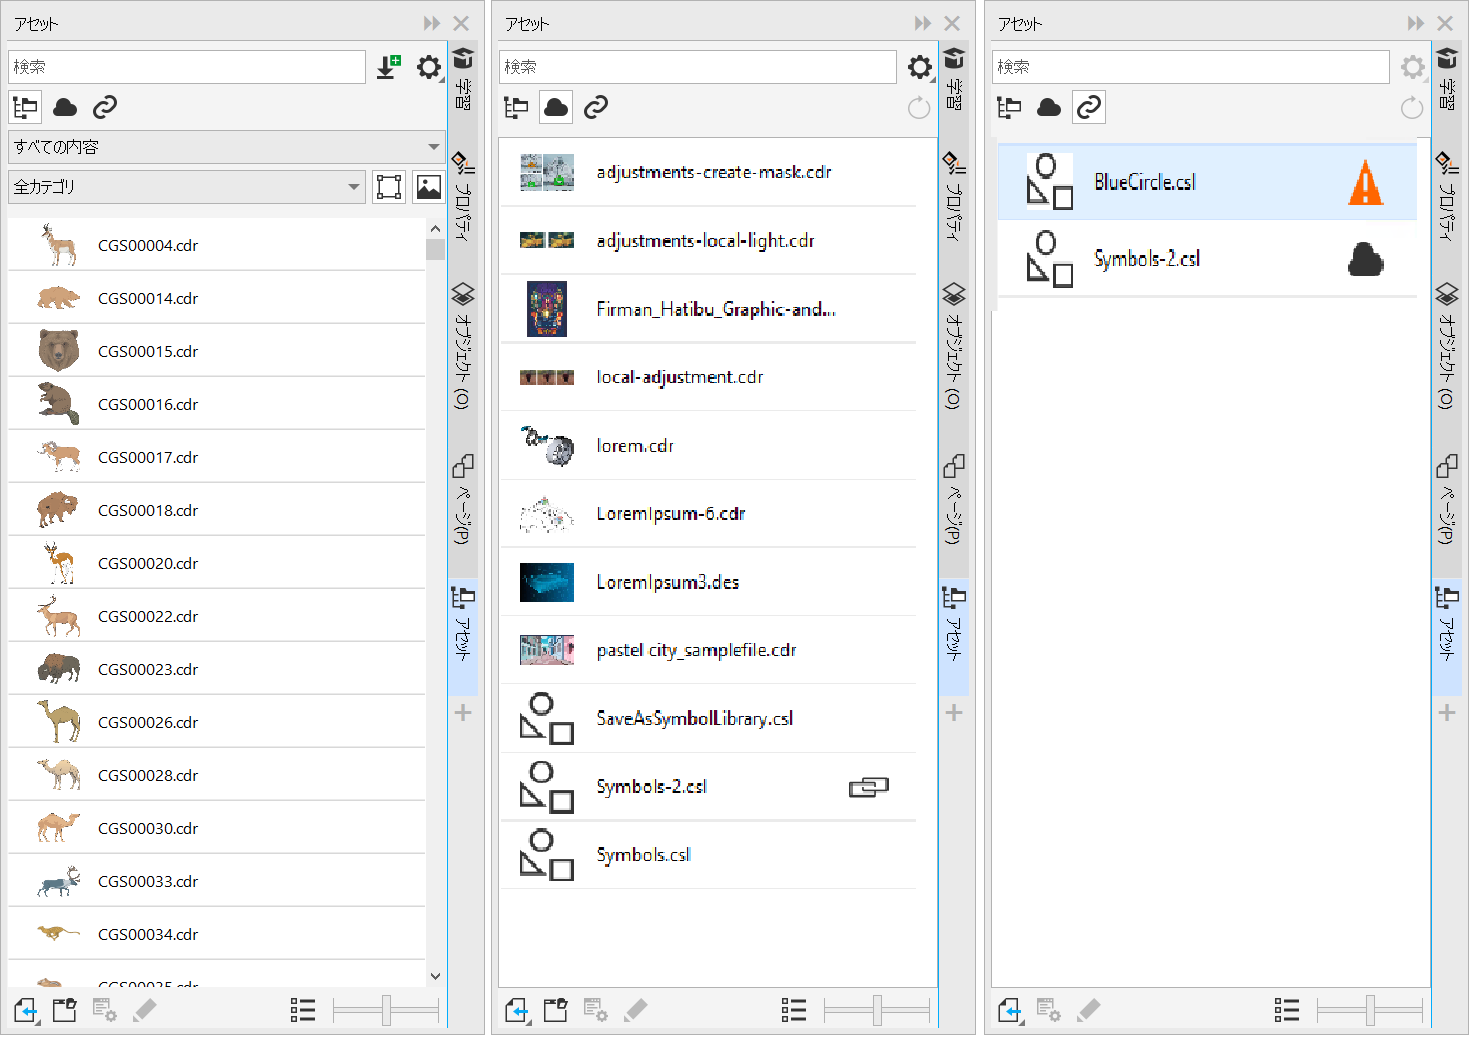Toggle the cloud assets view in the left panel
The width and height of the screenshot is (1480, 1038).
tap(65, 107)
